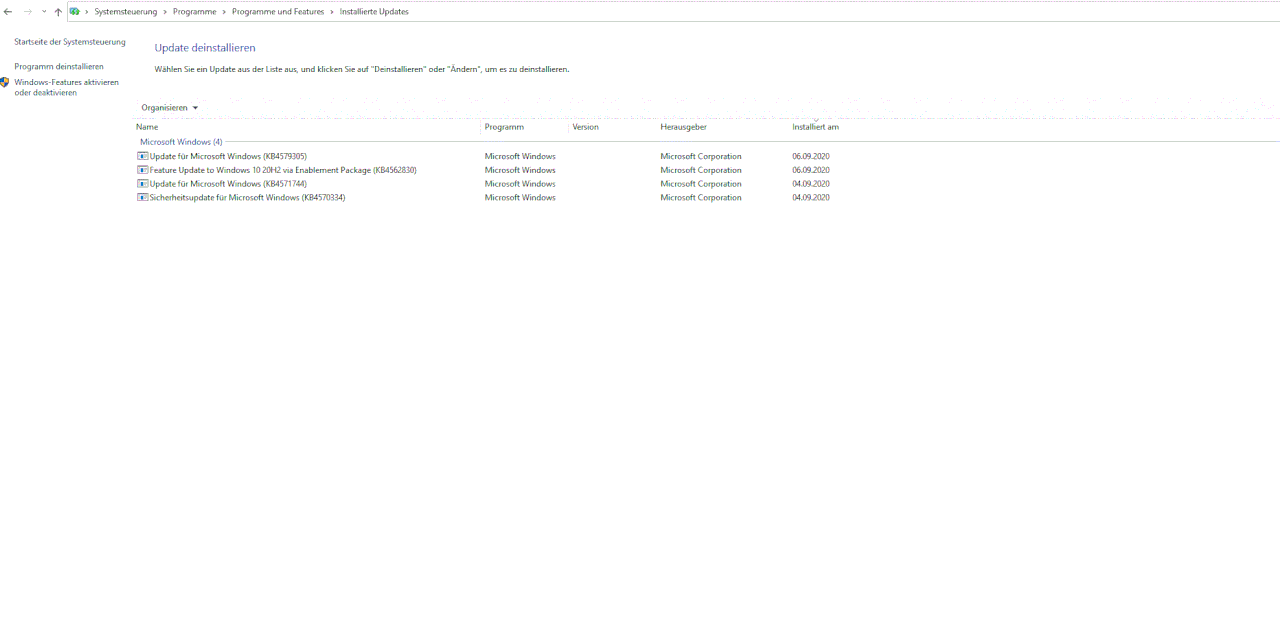This screenshot has width=1280, height=619.
Task: Click Microsoft Corporation in the KB4562830 row
Action: (x=701, y=170)
